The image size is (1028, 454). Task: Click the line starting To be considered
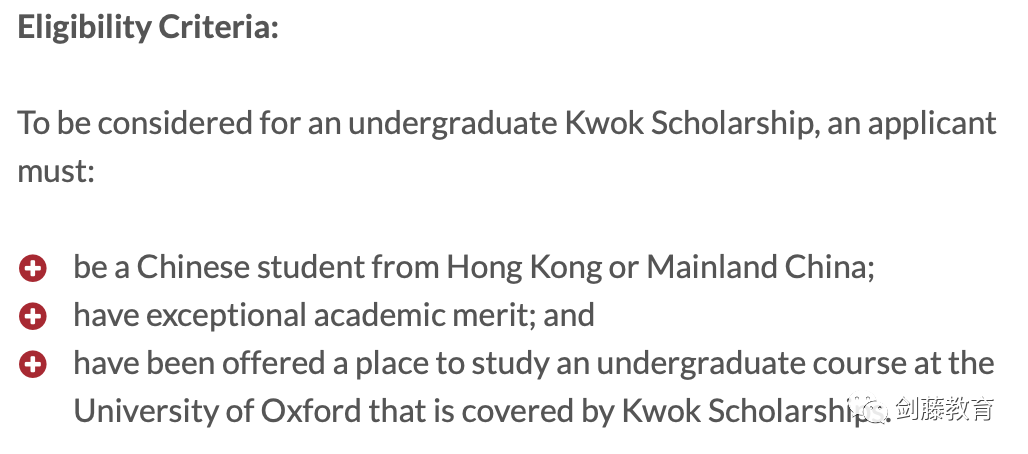click(507, 124)
